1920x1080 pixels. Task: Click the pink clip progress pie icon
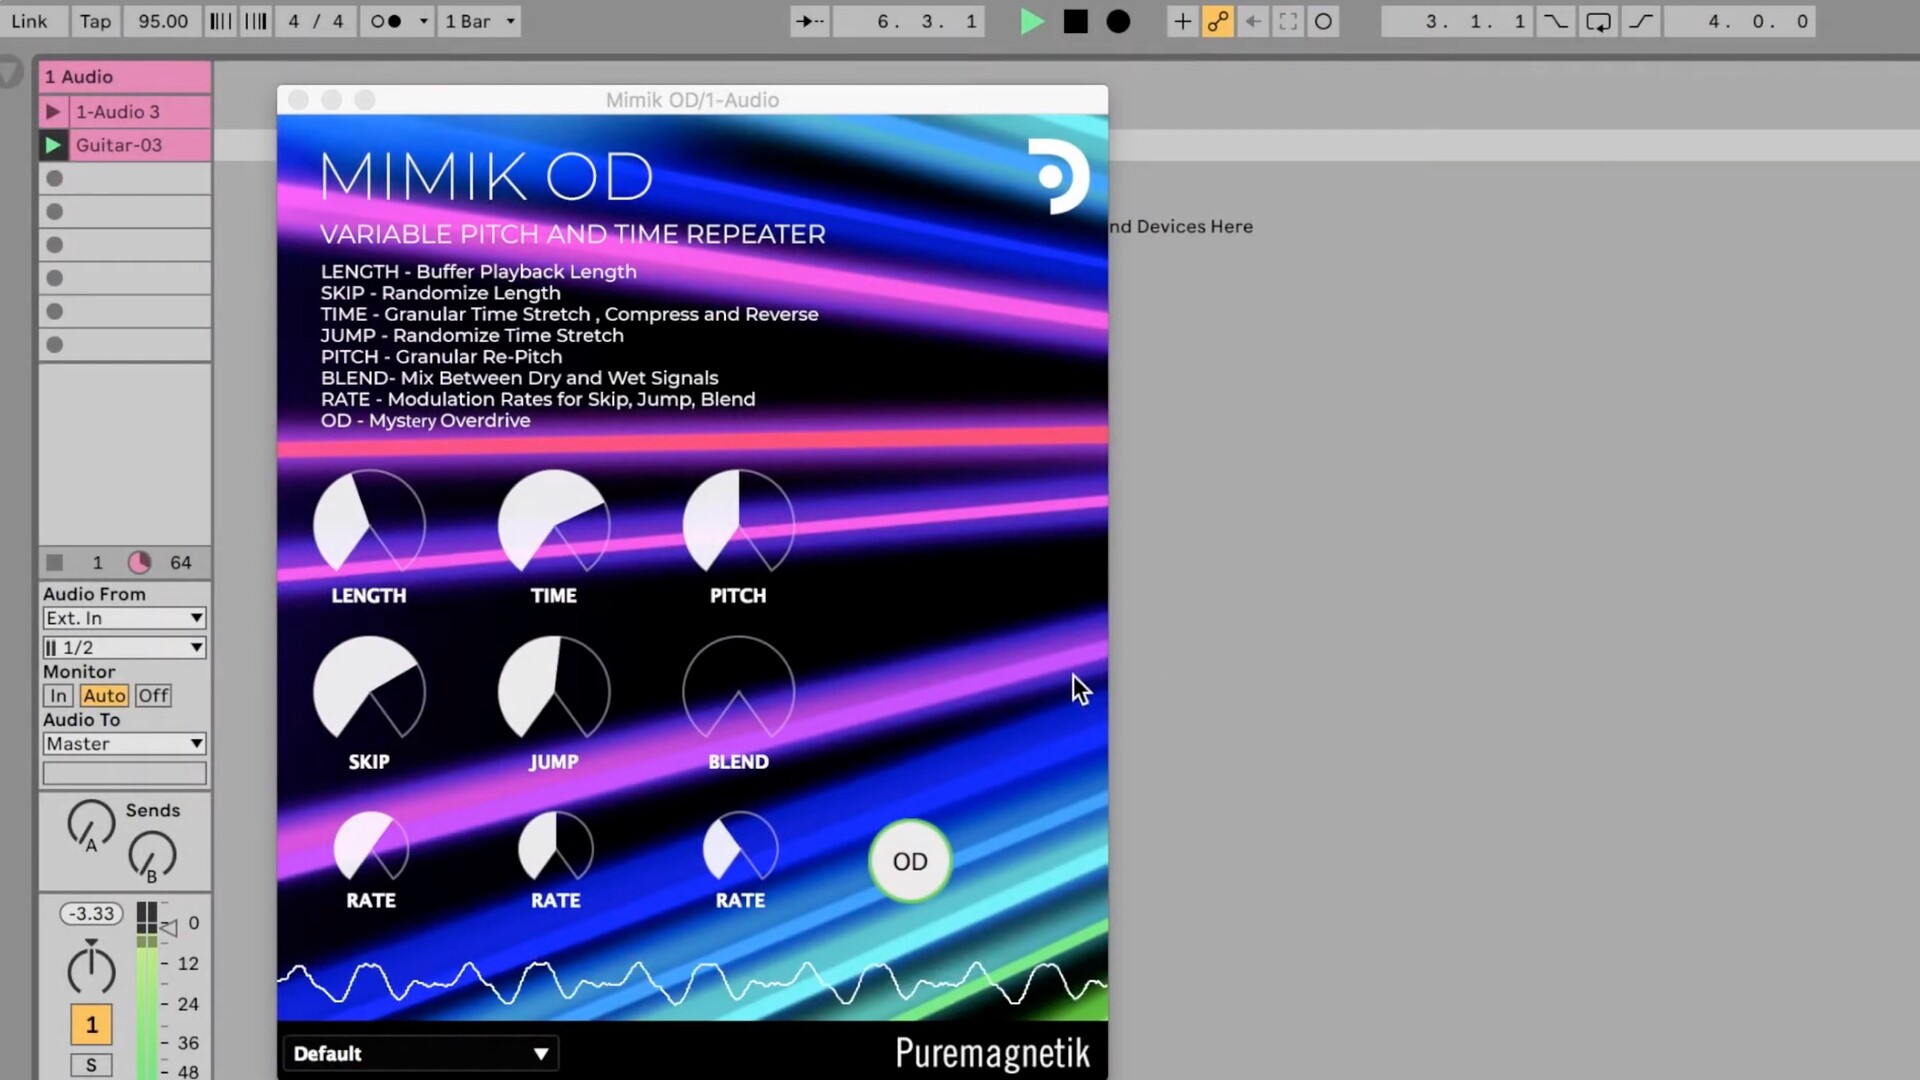pos(139,562)
